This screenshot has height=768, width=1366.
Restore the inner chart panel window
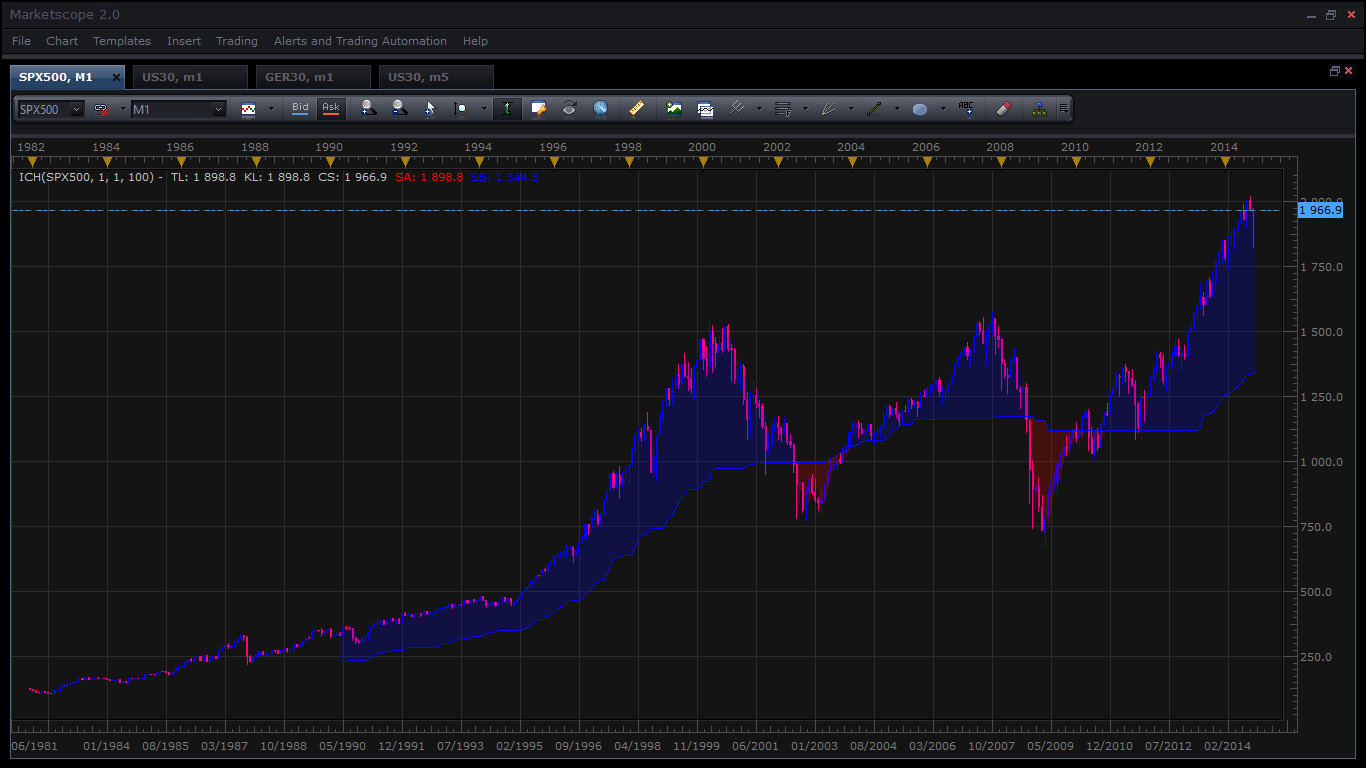[1334, 71]
